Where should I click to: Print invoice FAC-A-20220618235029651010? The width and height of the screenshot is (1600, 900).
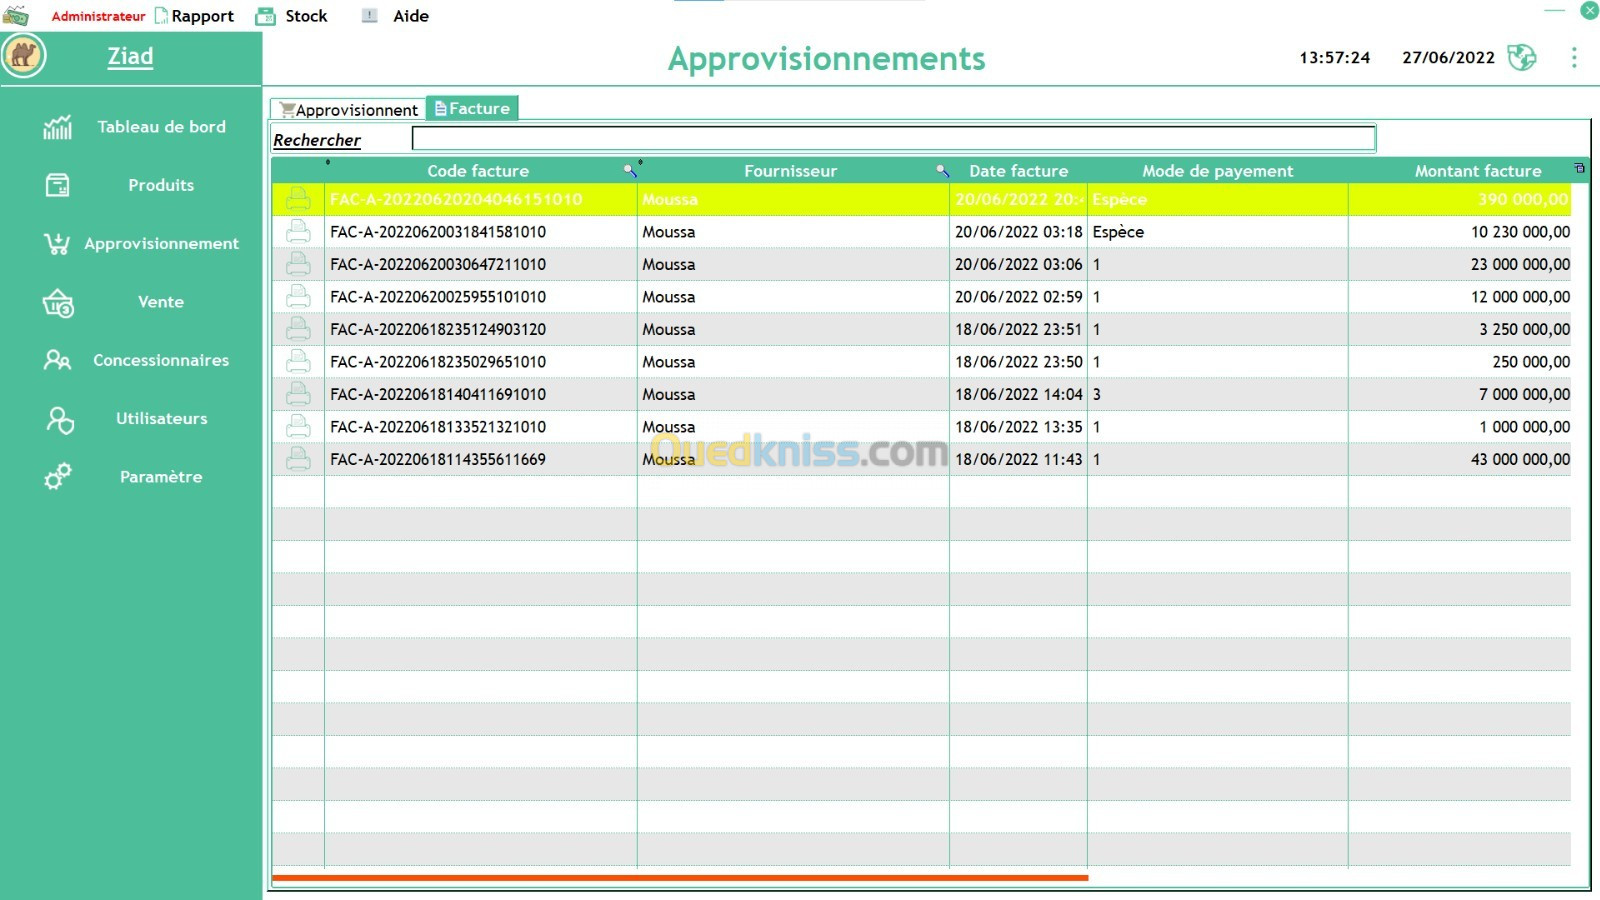(x=298, y=362)
